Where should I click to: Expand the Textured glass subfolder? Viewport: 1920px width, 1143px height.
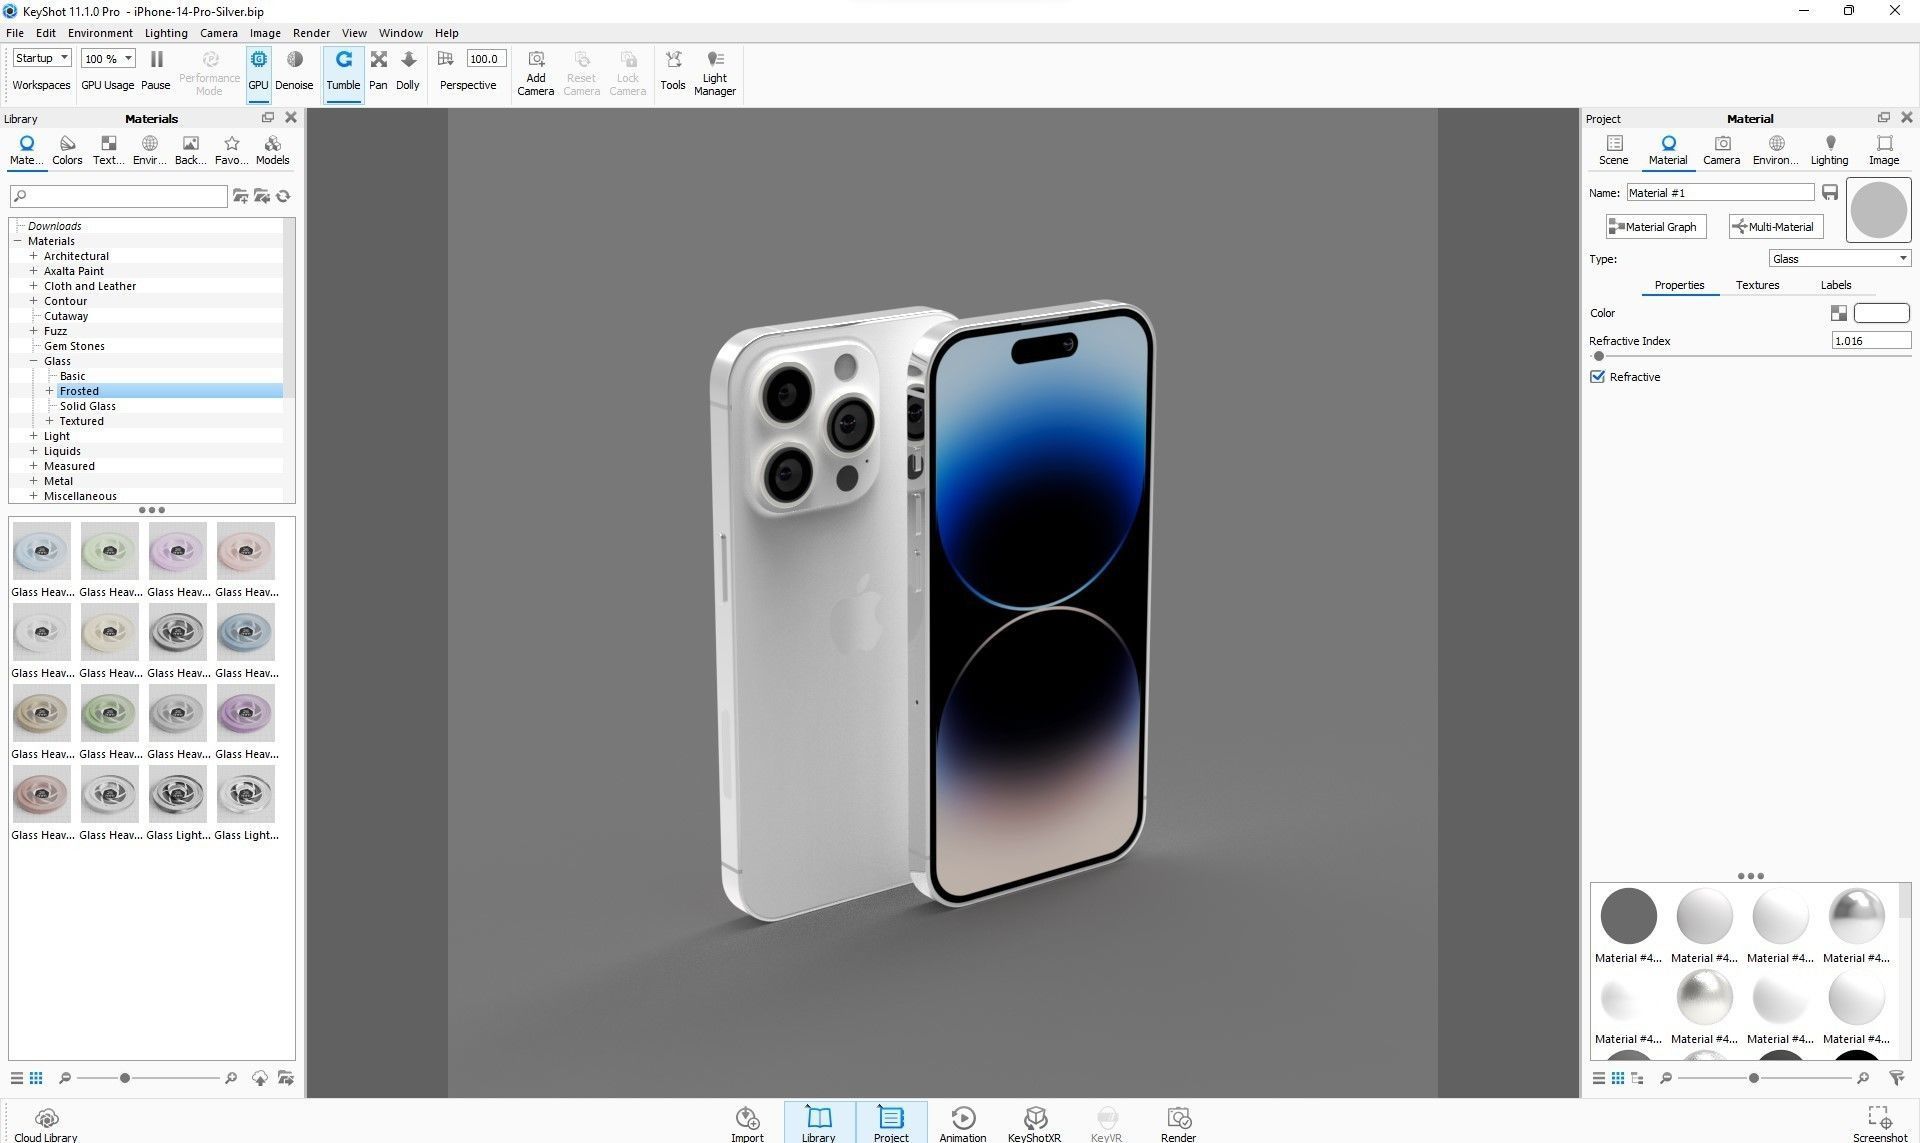(x=49, y=421)
